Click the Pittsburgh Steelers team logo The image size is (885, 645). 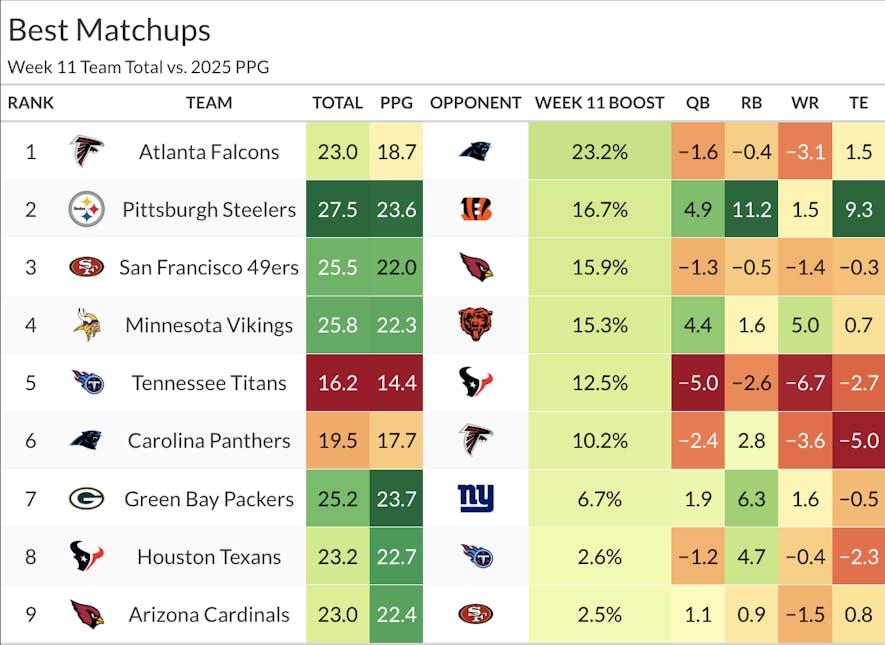coord(86,210)
